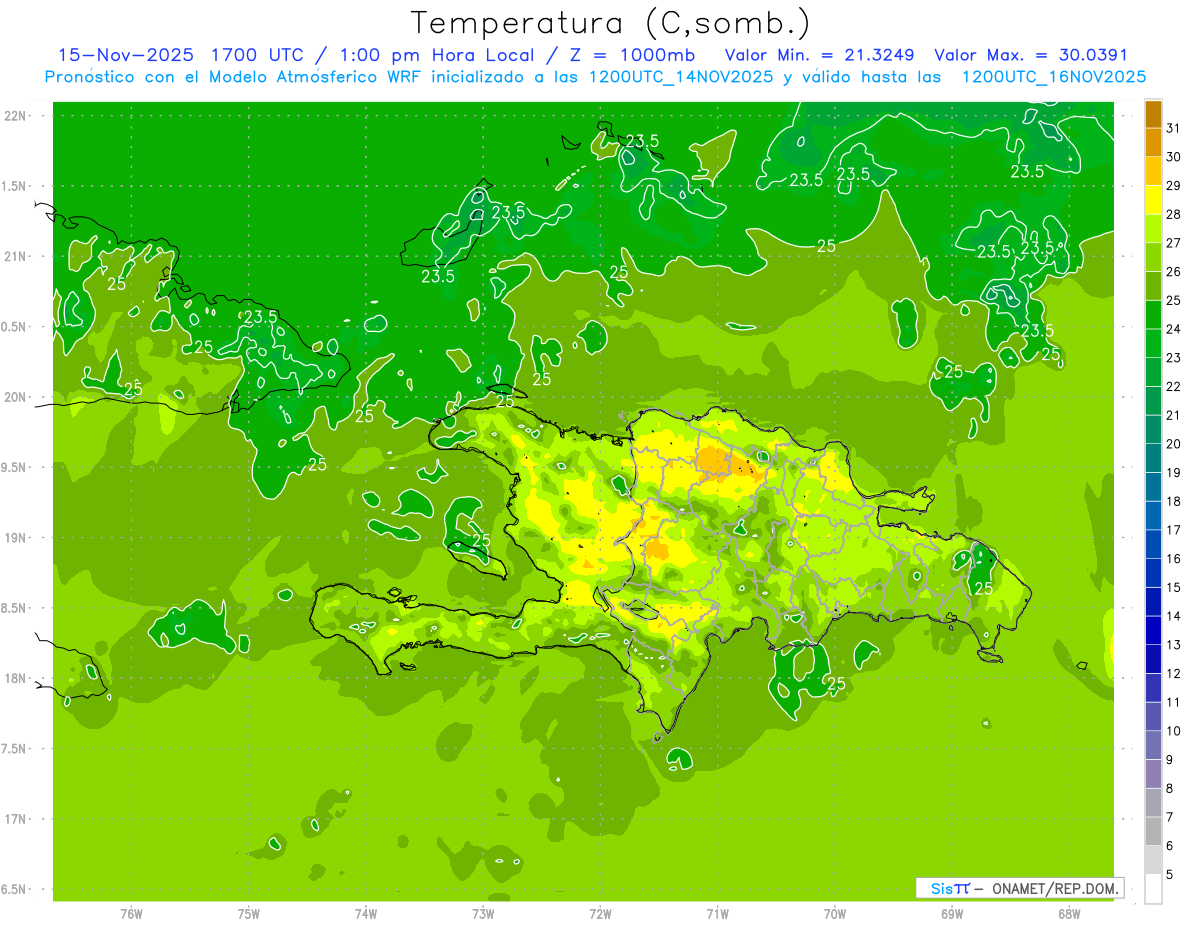1200x927 pixels.
Task: Select 'Valor Max. = 30.0391' text
Action: pyautogui.click(x=1031, y=55)
